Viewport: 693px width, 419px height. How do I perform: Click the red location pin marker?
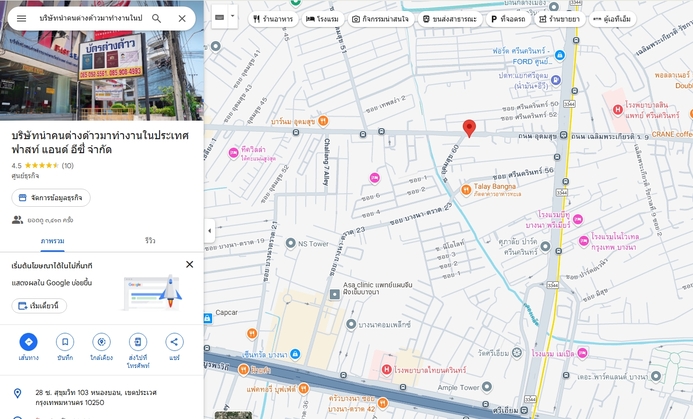(469, 128)
